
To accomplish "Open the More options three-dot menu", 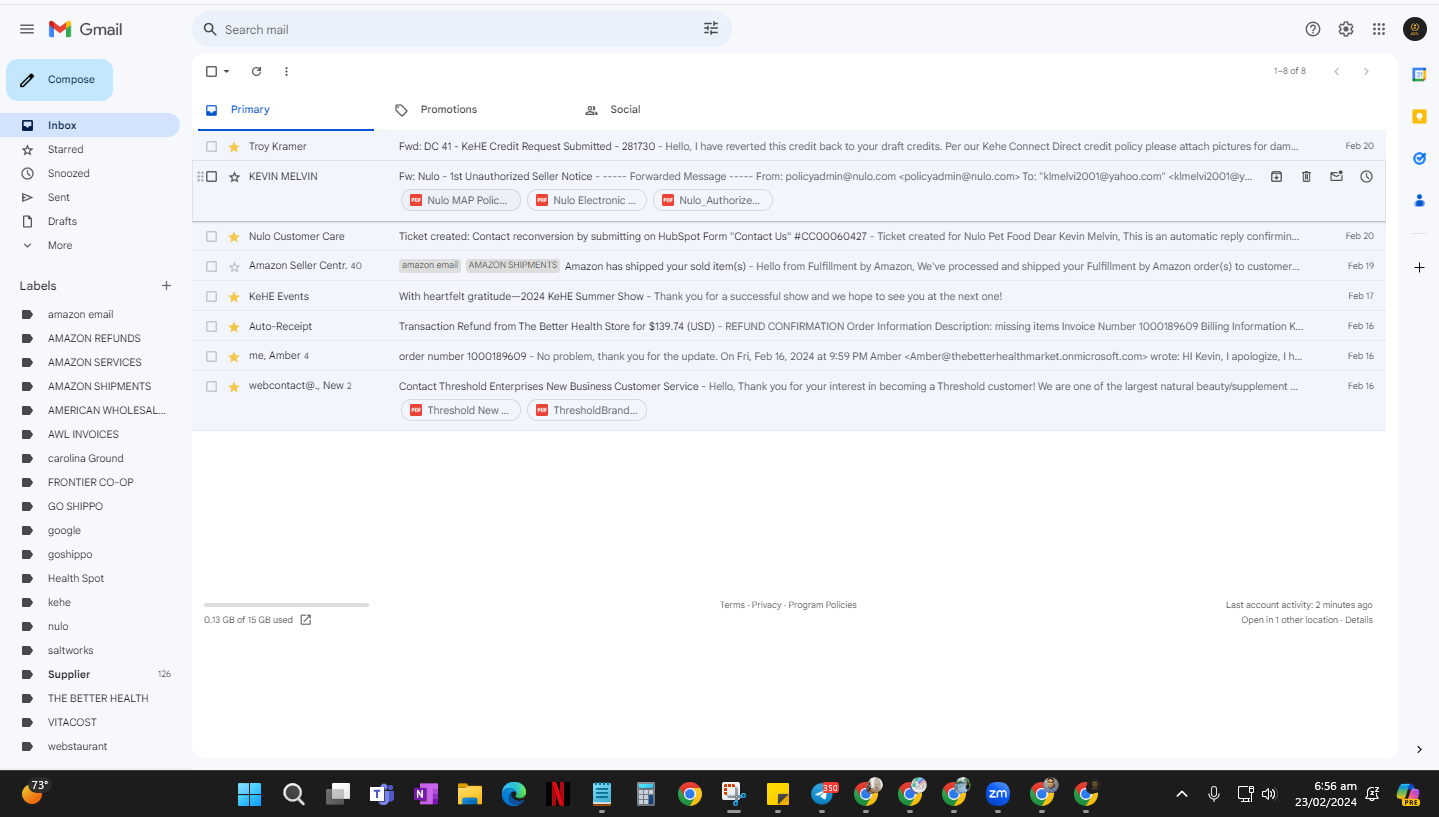I will coord(286,71).
